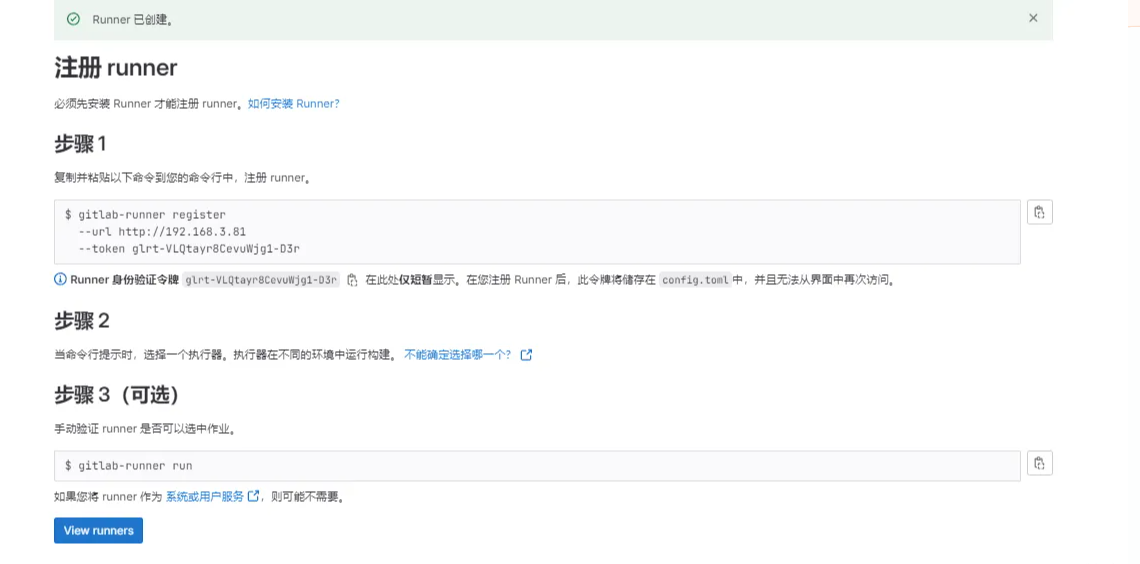
Task: Click the green success check icon
Action: [73, 20]
